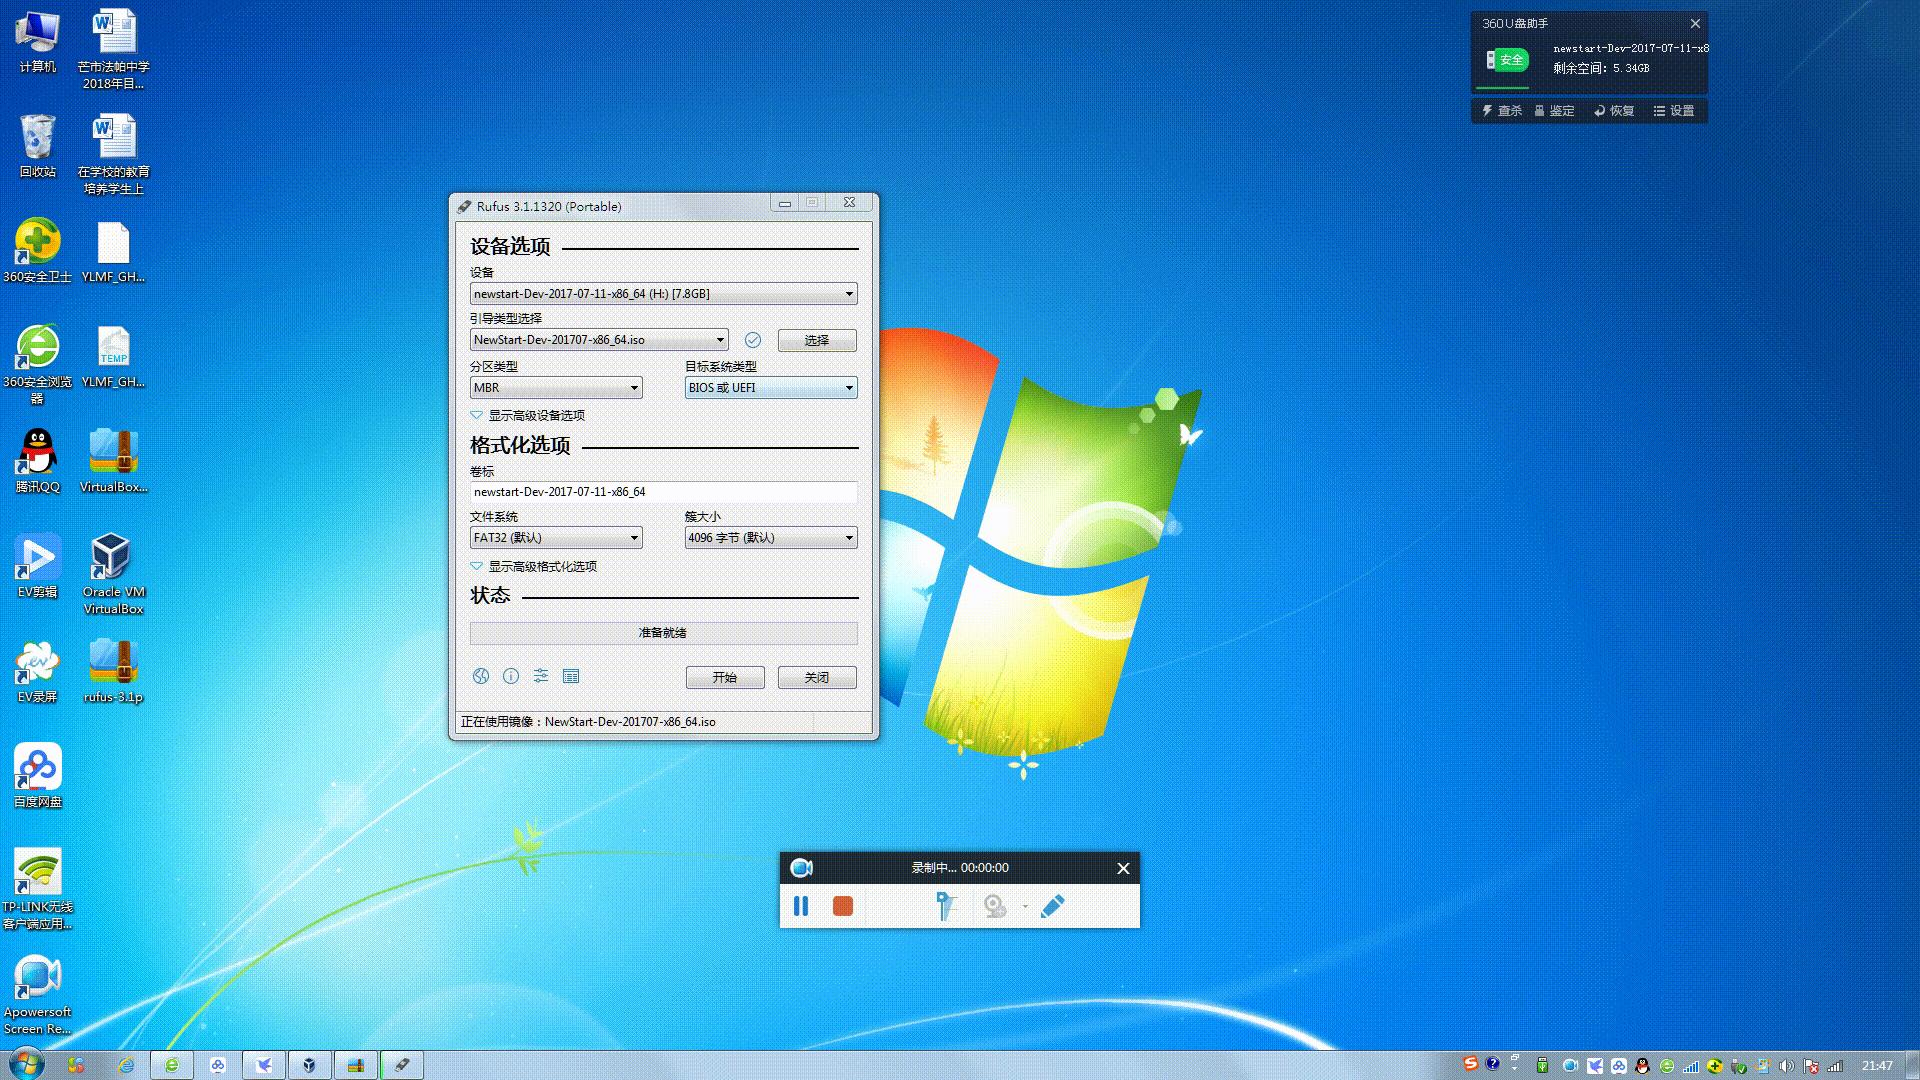Viewport: 1920px width, 1080px height.
Task: Click the recorder webcam icon
Action: [x=994, y=906]
